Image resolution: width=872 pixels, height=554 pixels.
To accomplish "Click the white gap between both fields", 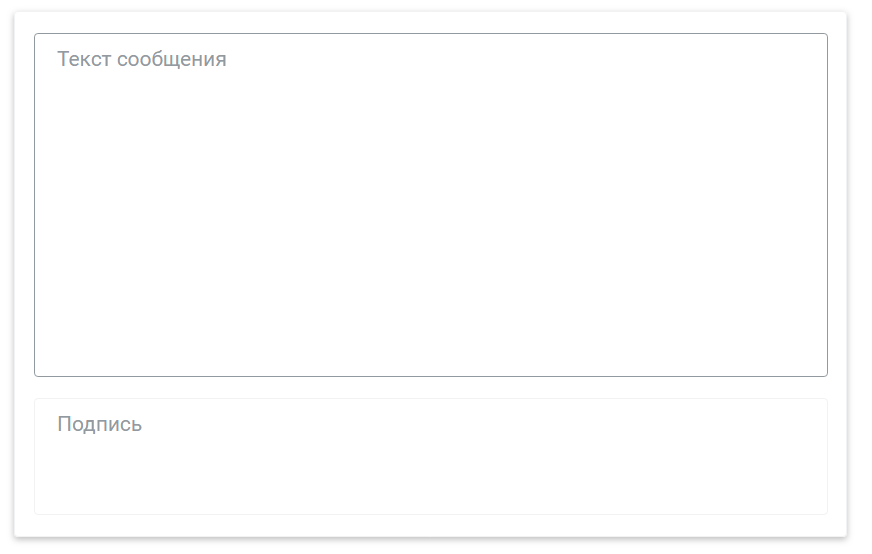I will [x=430, y=388].
